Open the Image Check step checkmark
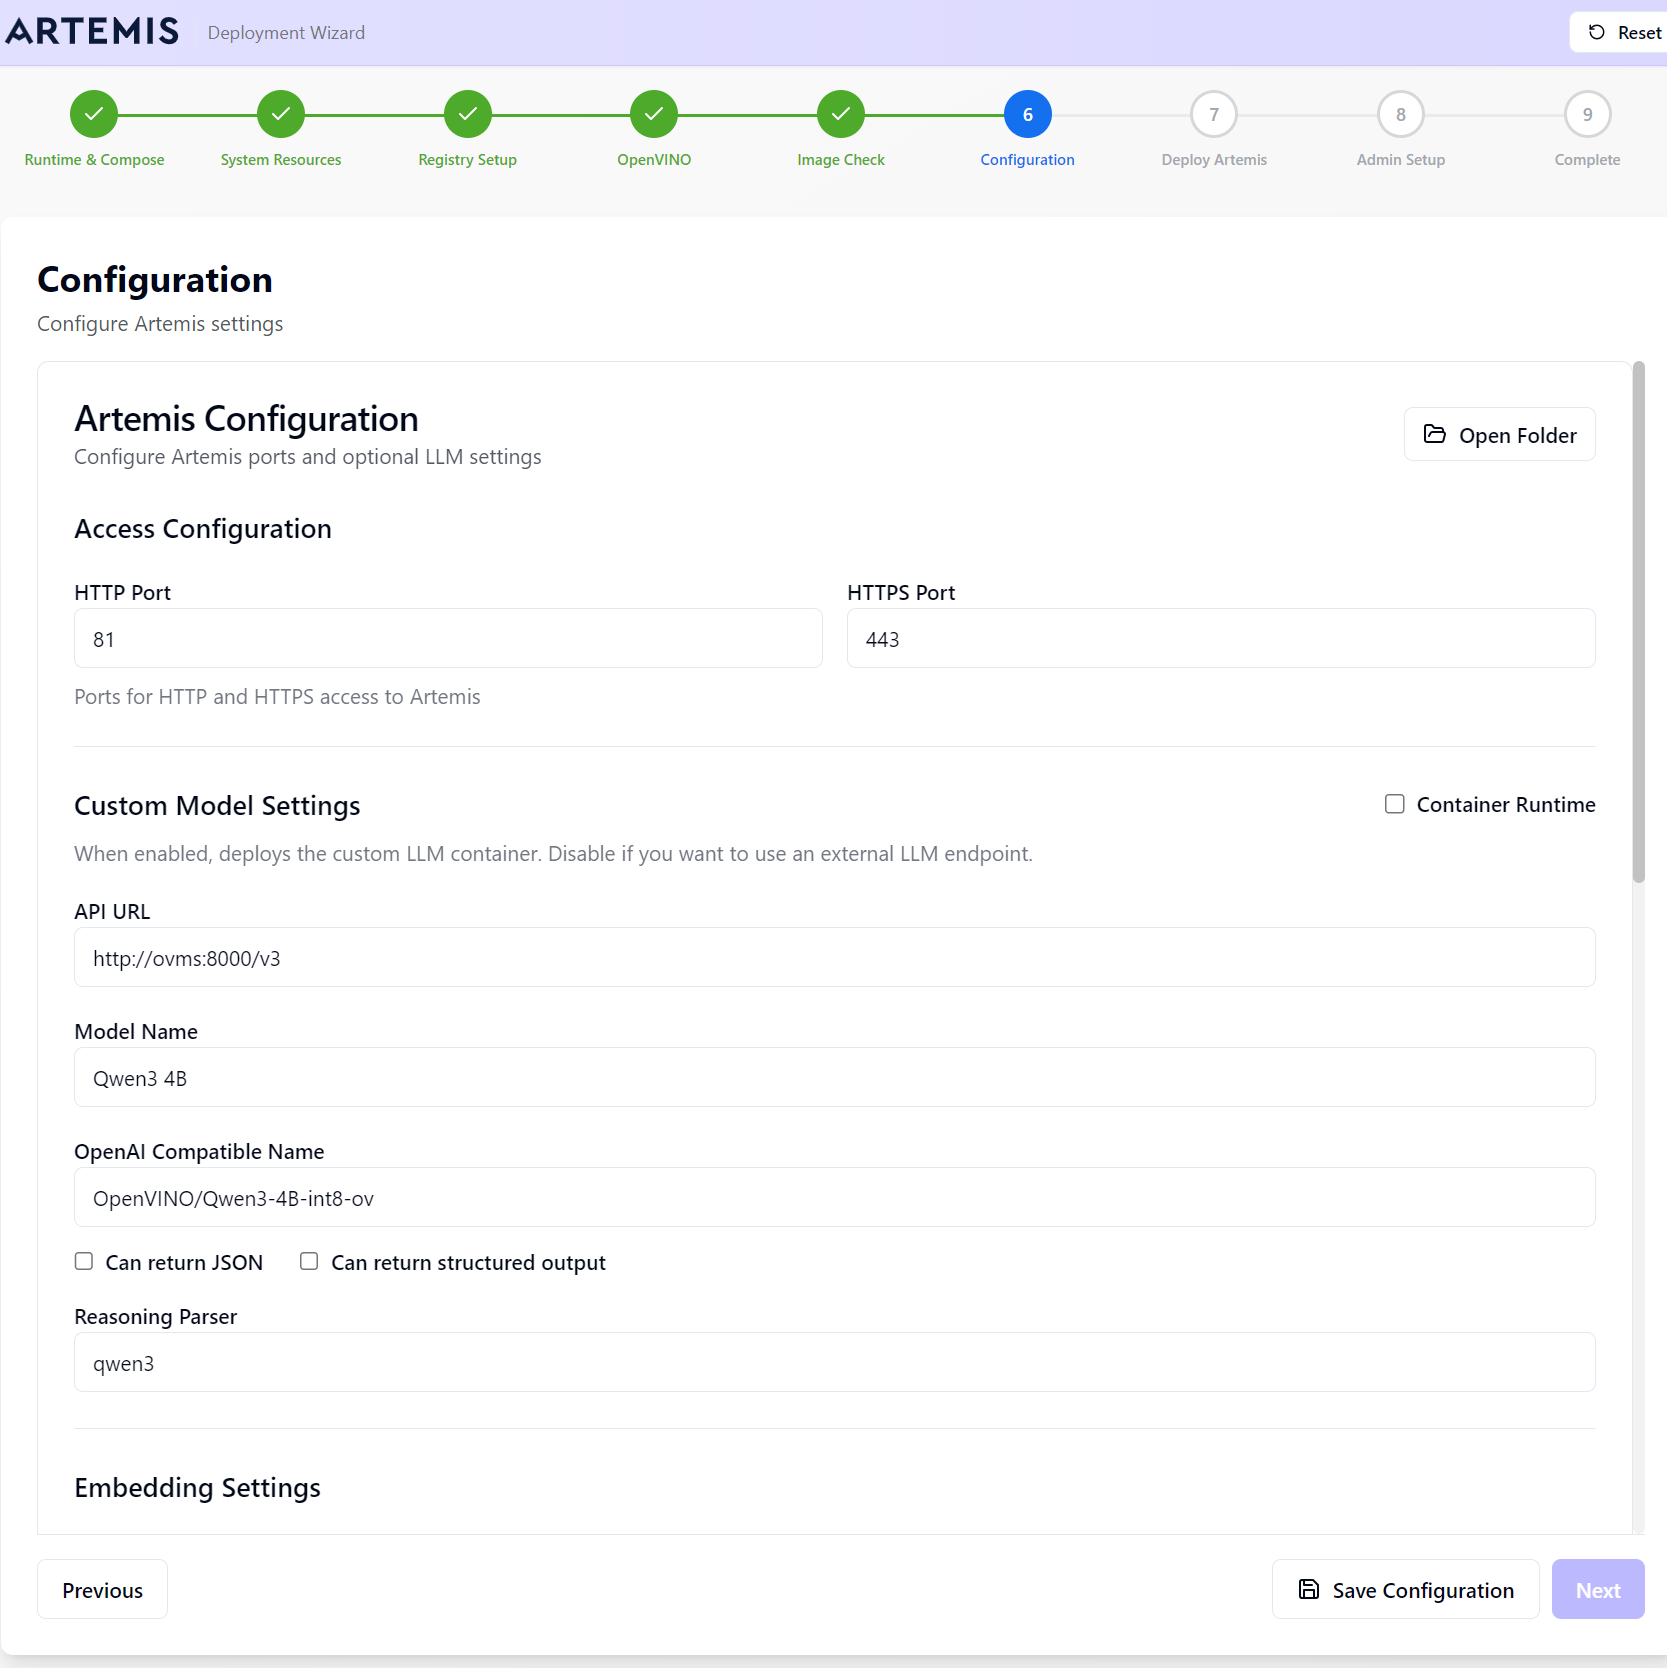 tap(841, 115)
